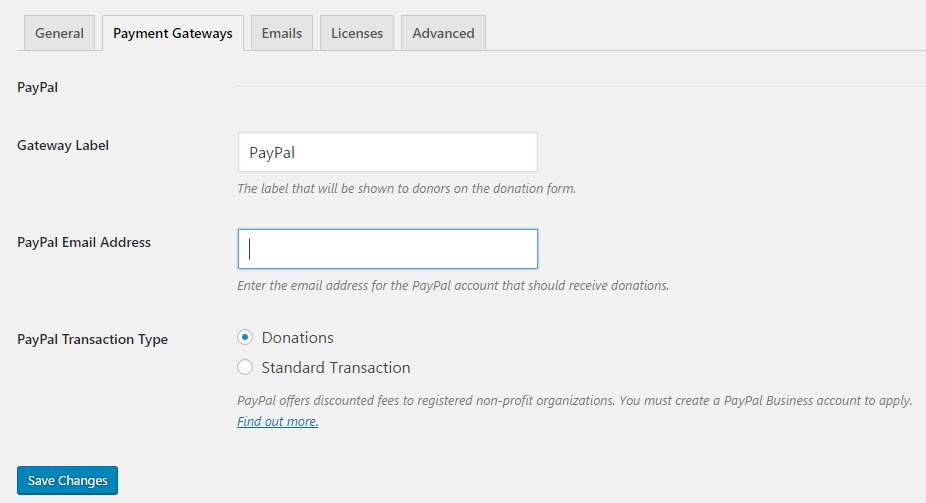
Task: Go to the Licenses tab
Action: point(357,33)
